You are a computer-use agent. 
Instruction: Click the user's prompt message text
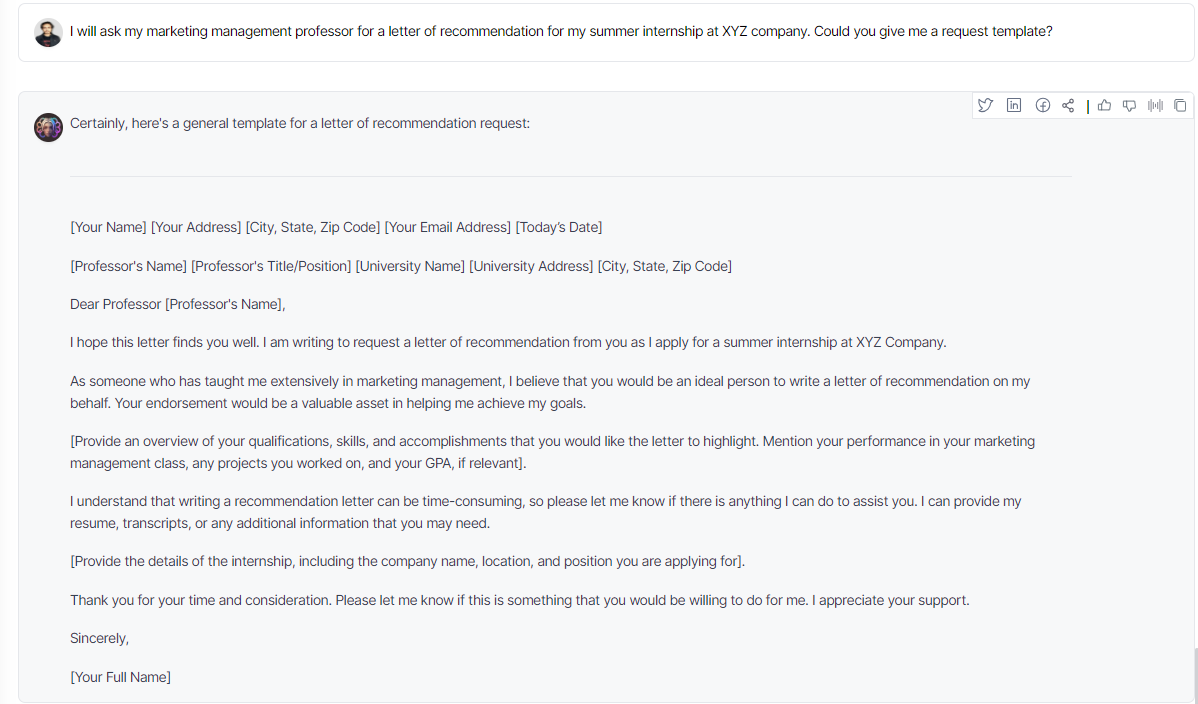point(561,31)
